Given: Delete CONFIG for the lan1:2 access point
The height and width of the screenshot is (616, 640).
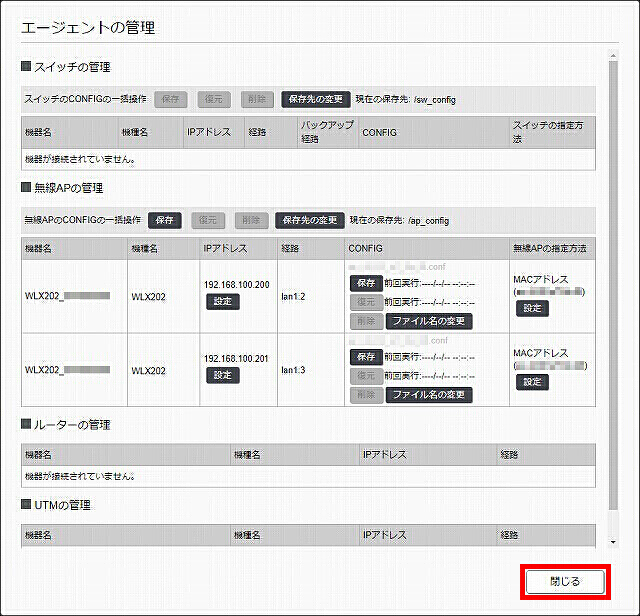Looking at the screenshot, I should coord(366,322).
